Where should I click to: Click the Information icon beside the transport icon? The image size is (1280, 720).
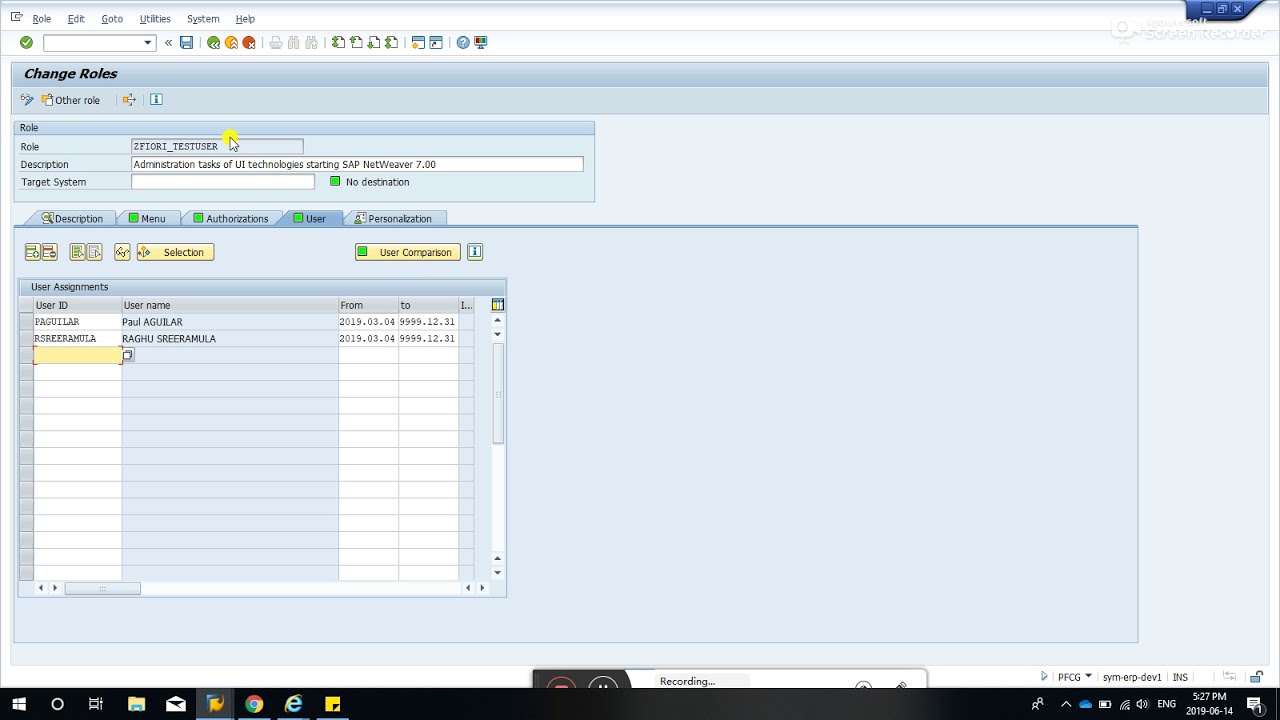point(156,100)
